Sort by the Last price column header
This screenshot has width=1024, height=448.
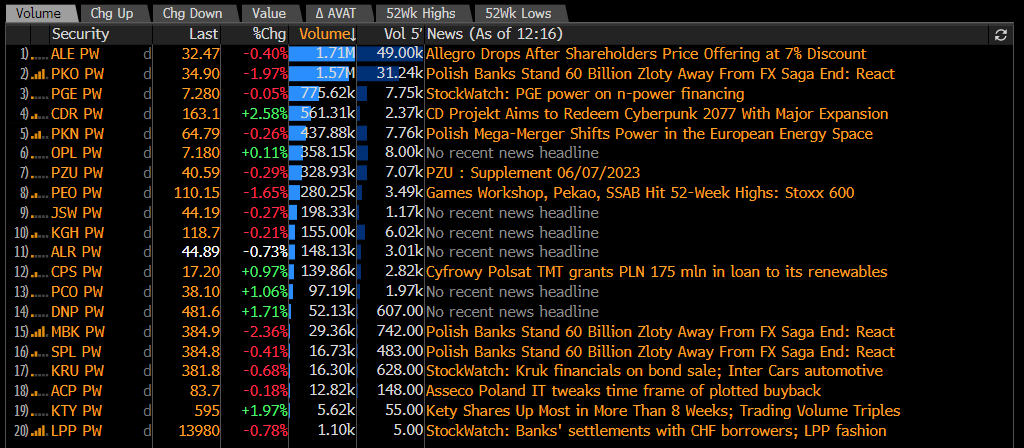204,34
